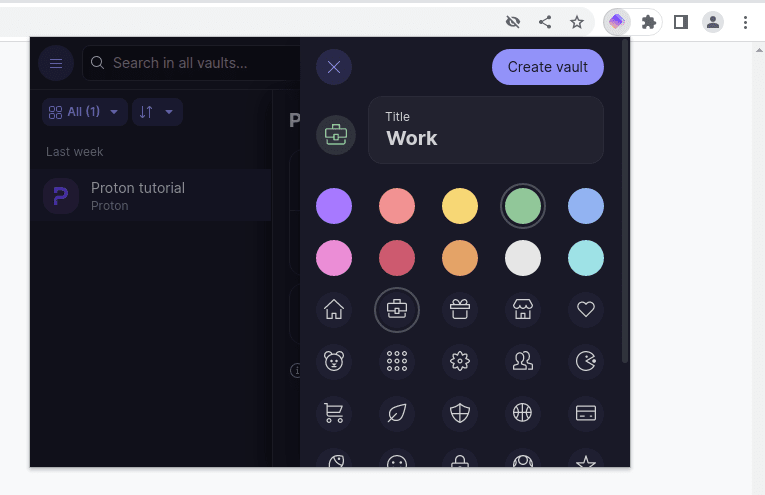This screenshot has height=495, width=765.
Task: Bookmark this page with the star icon
Action: click(577, 22)
